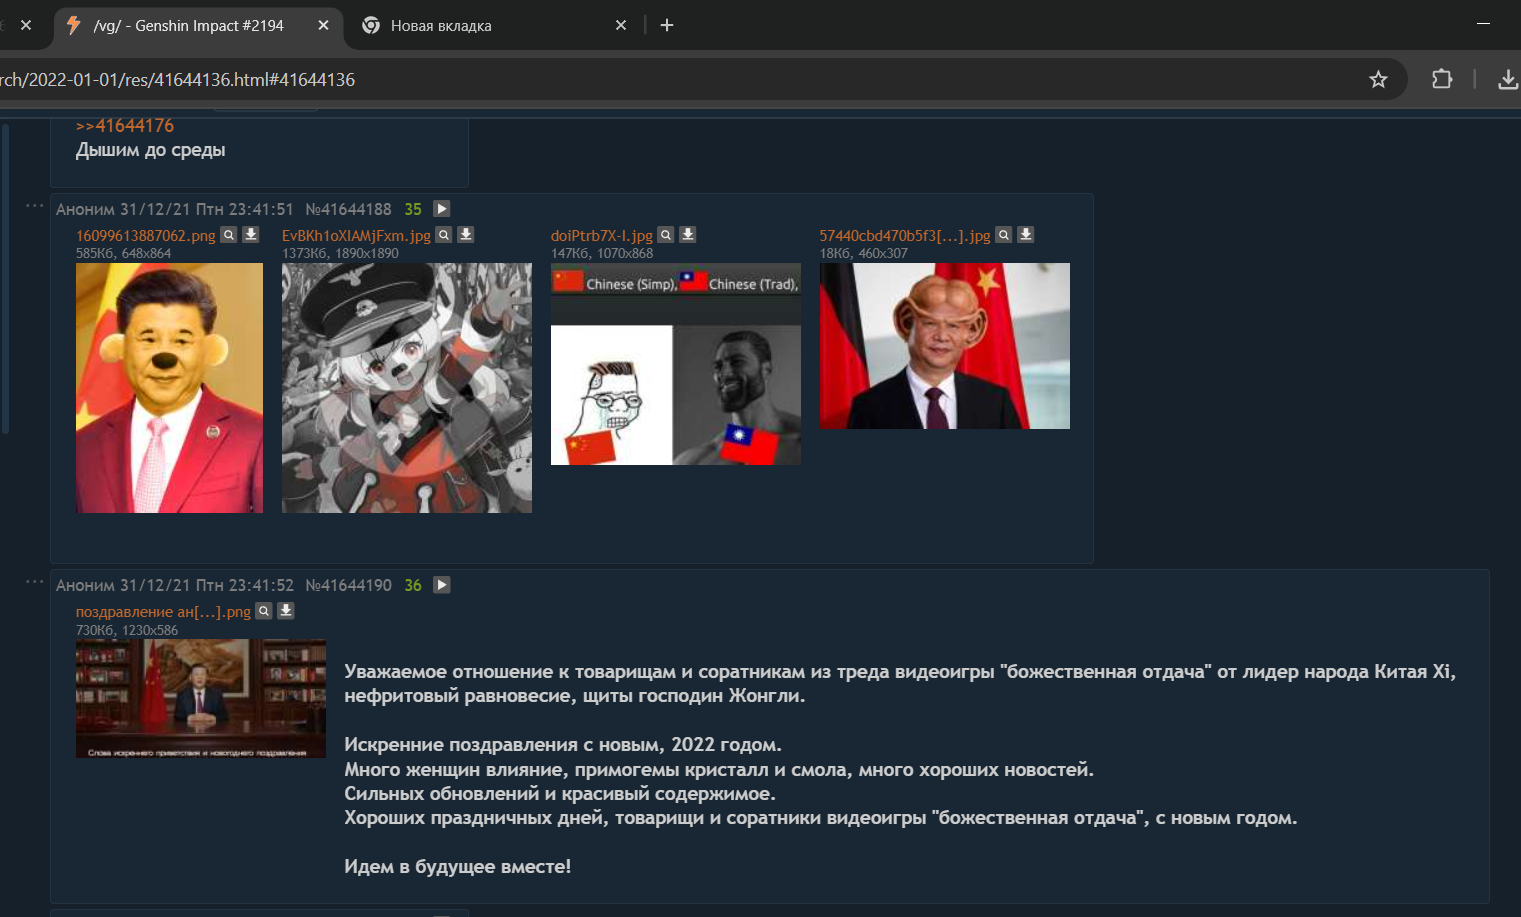Search image EvBKh1oXIAMjFxm.jpg with magnifier icon

[444, 235]
